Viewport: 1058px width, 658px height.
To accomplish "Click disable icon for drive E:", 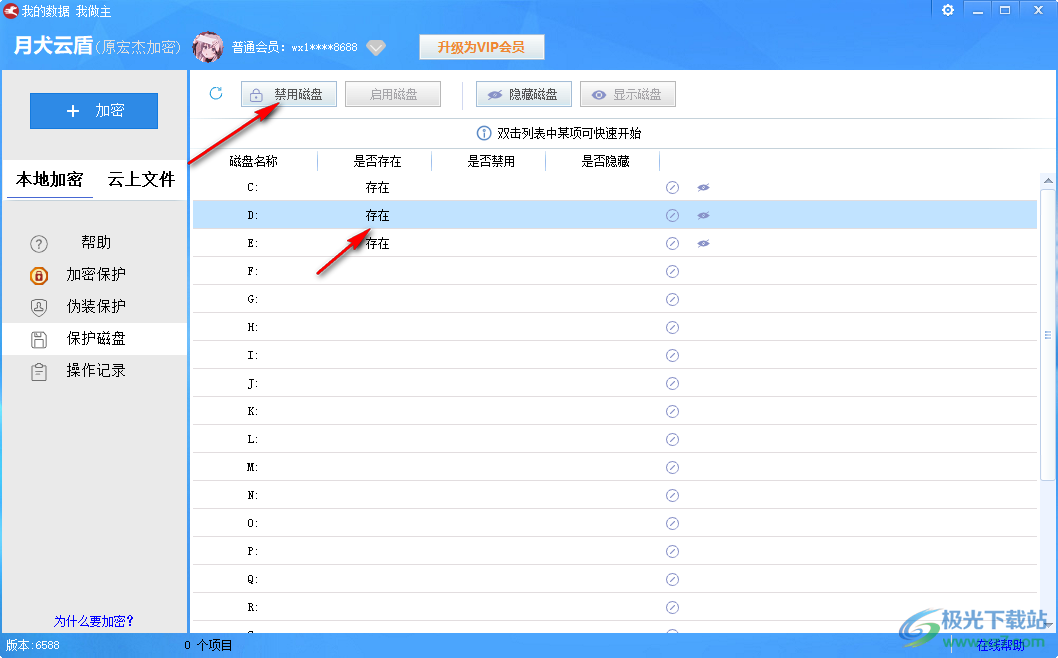I will click(x=672, y=244).
